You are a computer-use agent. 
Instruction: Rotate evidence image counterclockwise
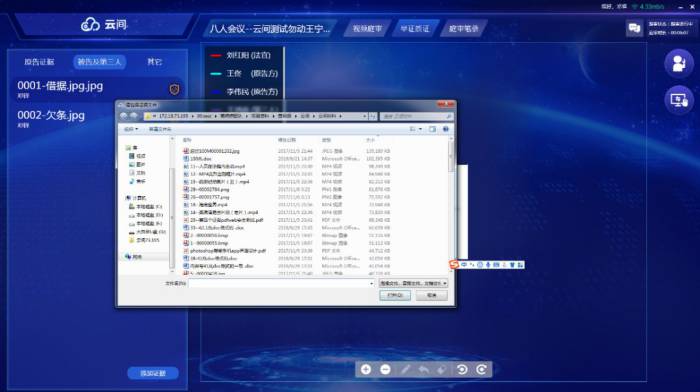point(462,369)
